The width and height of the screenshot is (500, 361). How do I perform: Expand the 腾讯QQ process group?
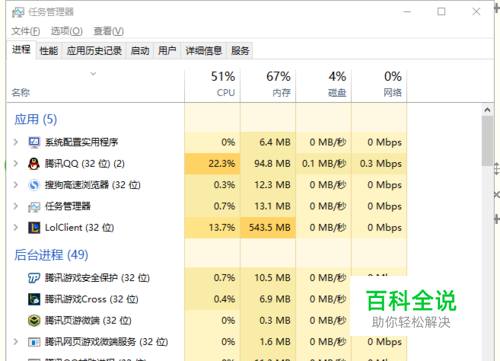click(15, 164)
